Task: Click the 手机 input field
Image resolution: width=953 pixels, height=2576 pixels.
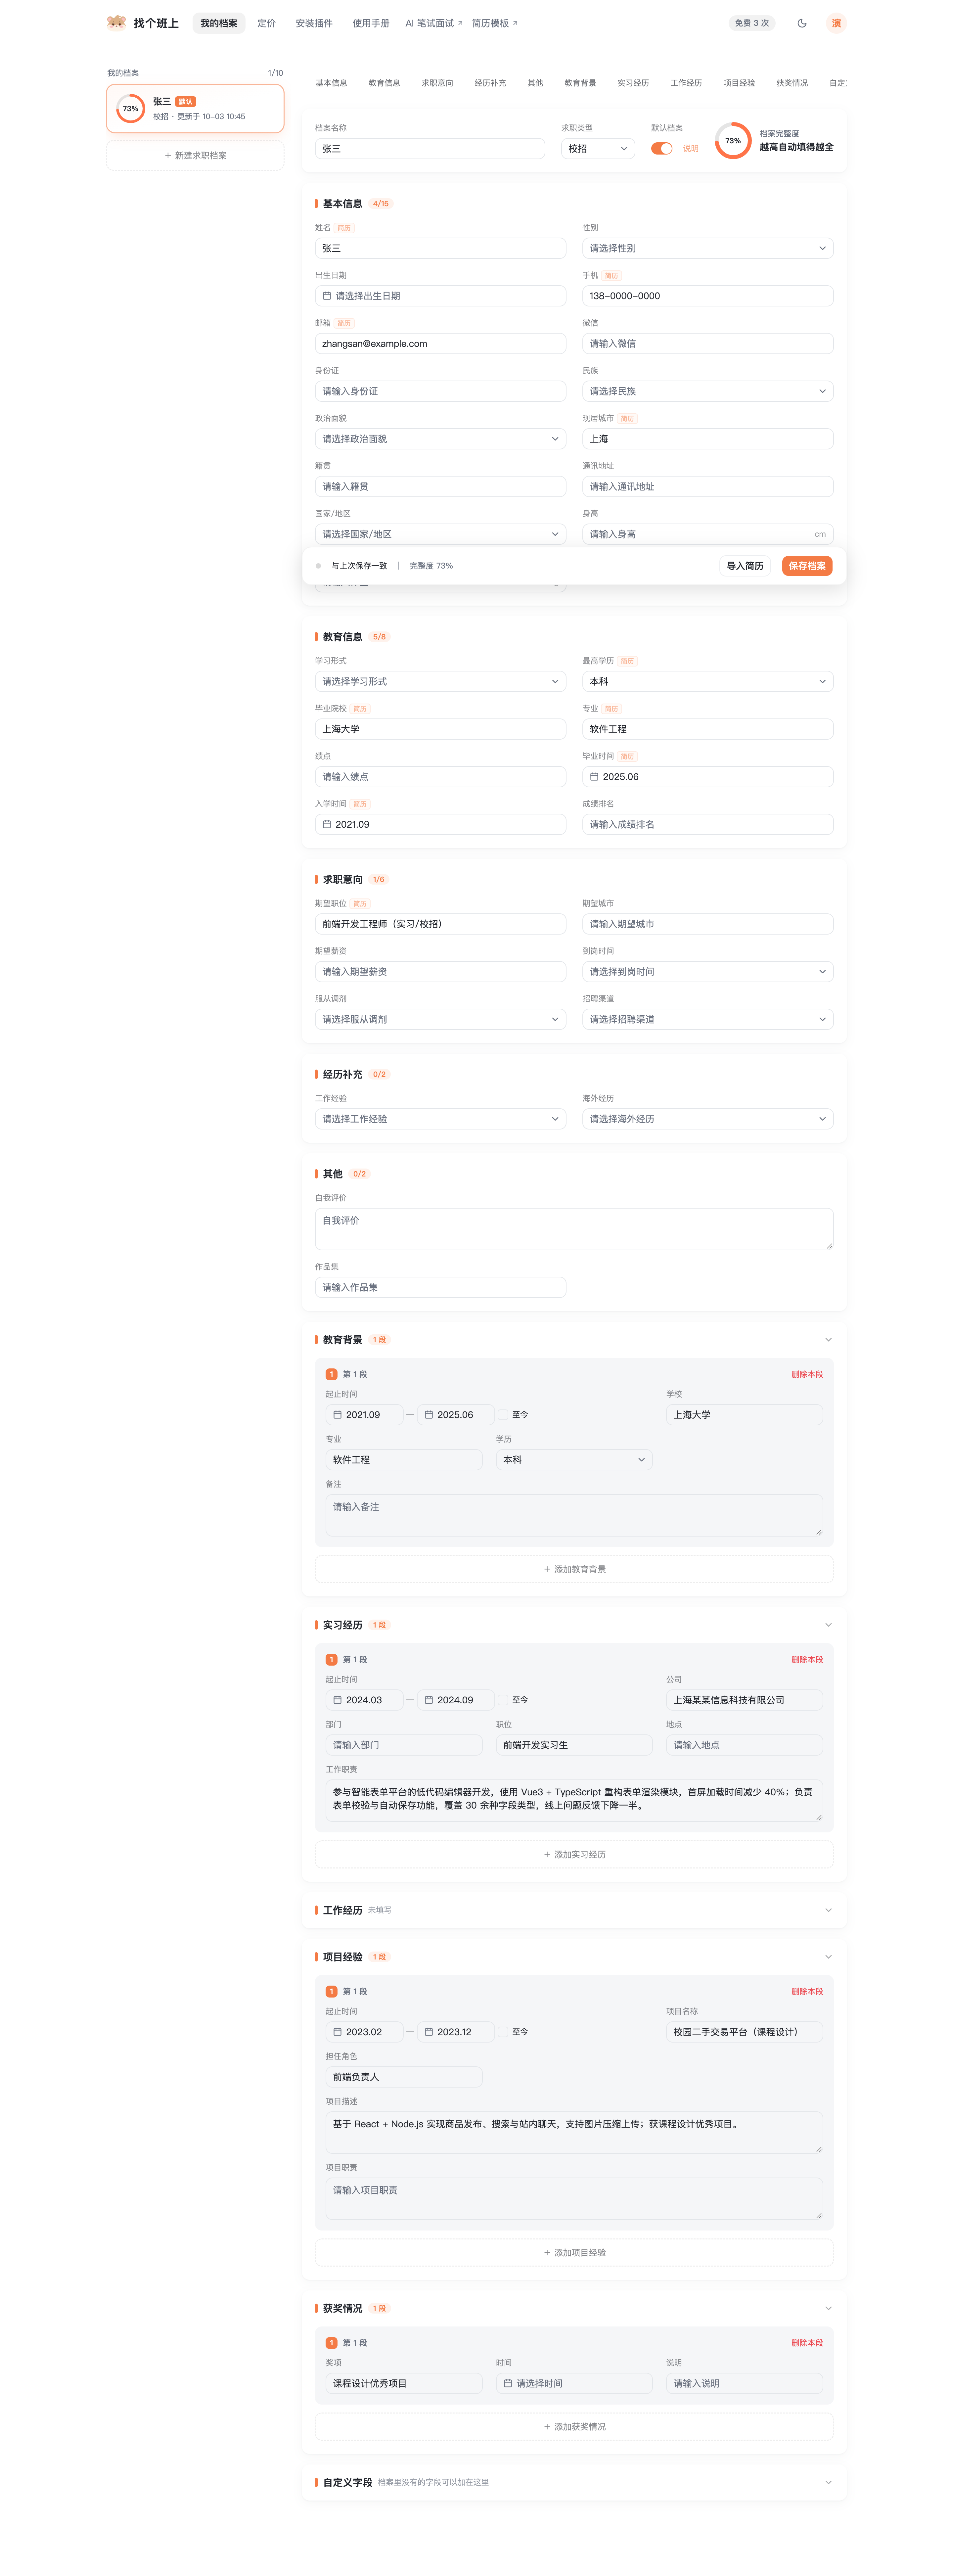Action: pyautogui.click(x=708, y=296)
